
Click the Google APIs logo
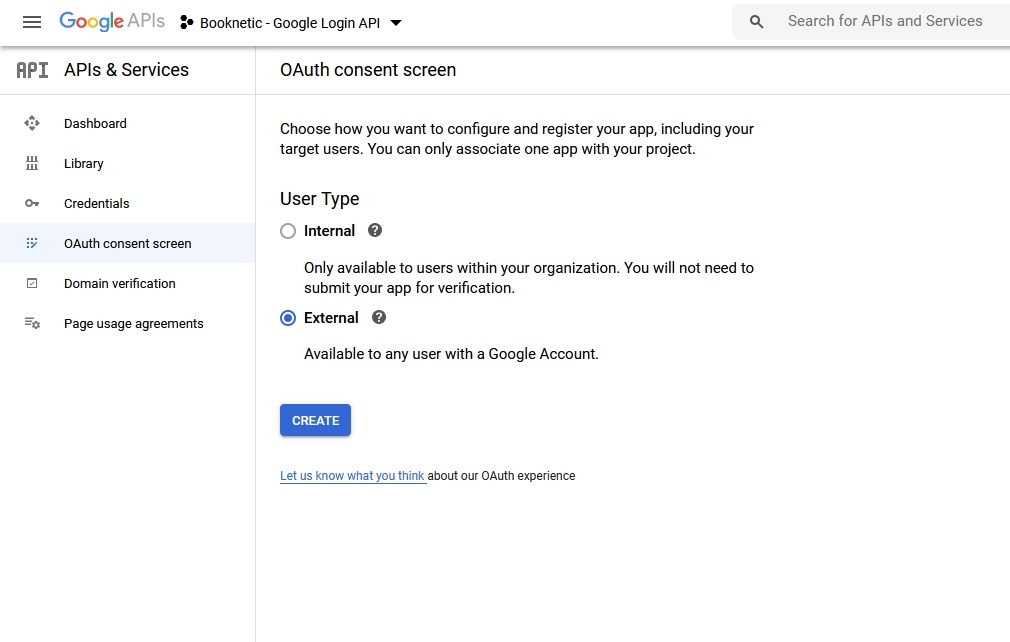[x=111, y=21]
